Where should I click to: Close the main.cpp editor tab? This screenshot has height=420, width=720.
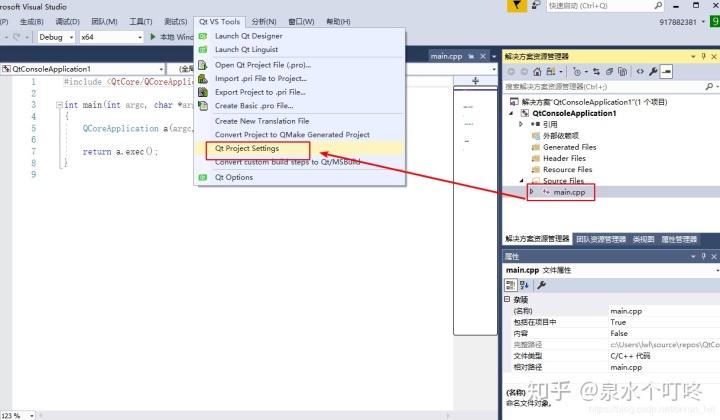pyautogui.click(x=483, y=56)
